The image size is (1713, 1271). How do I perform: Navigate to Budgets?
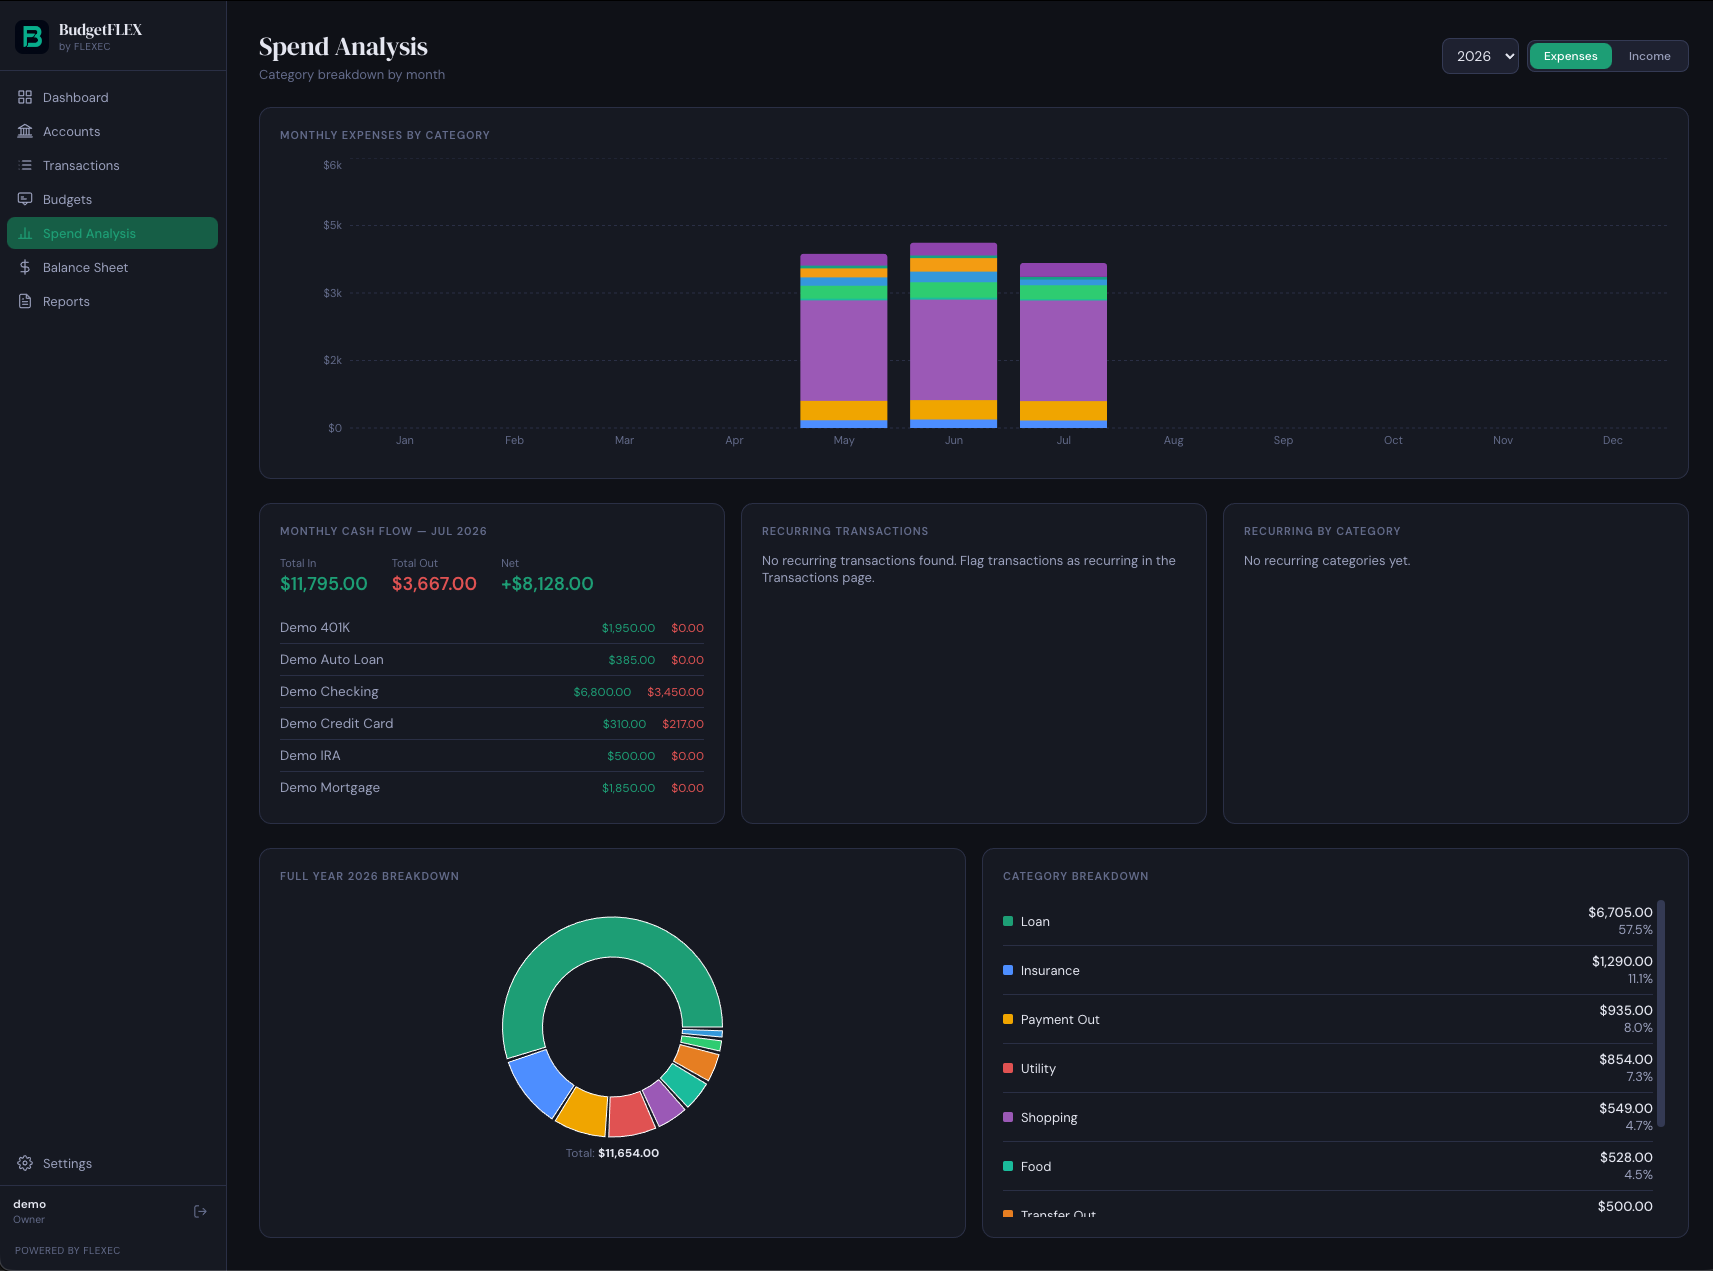(112, 199)
